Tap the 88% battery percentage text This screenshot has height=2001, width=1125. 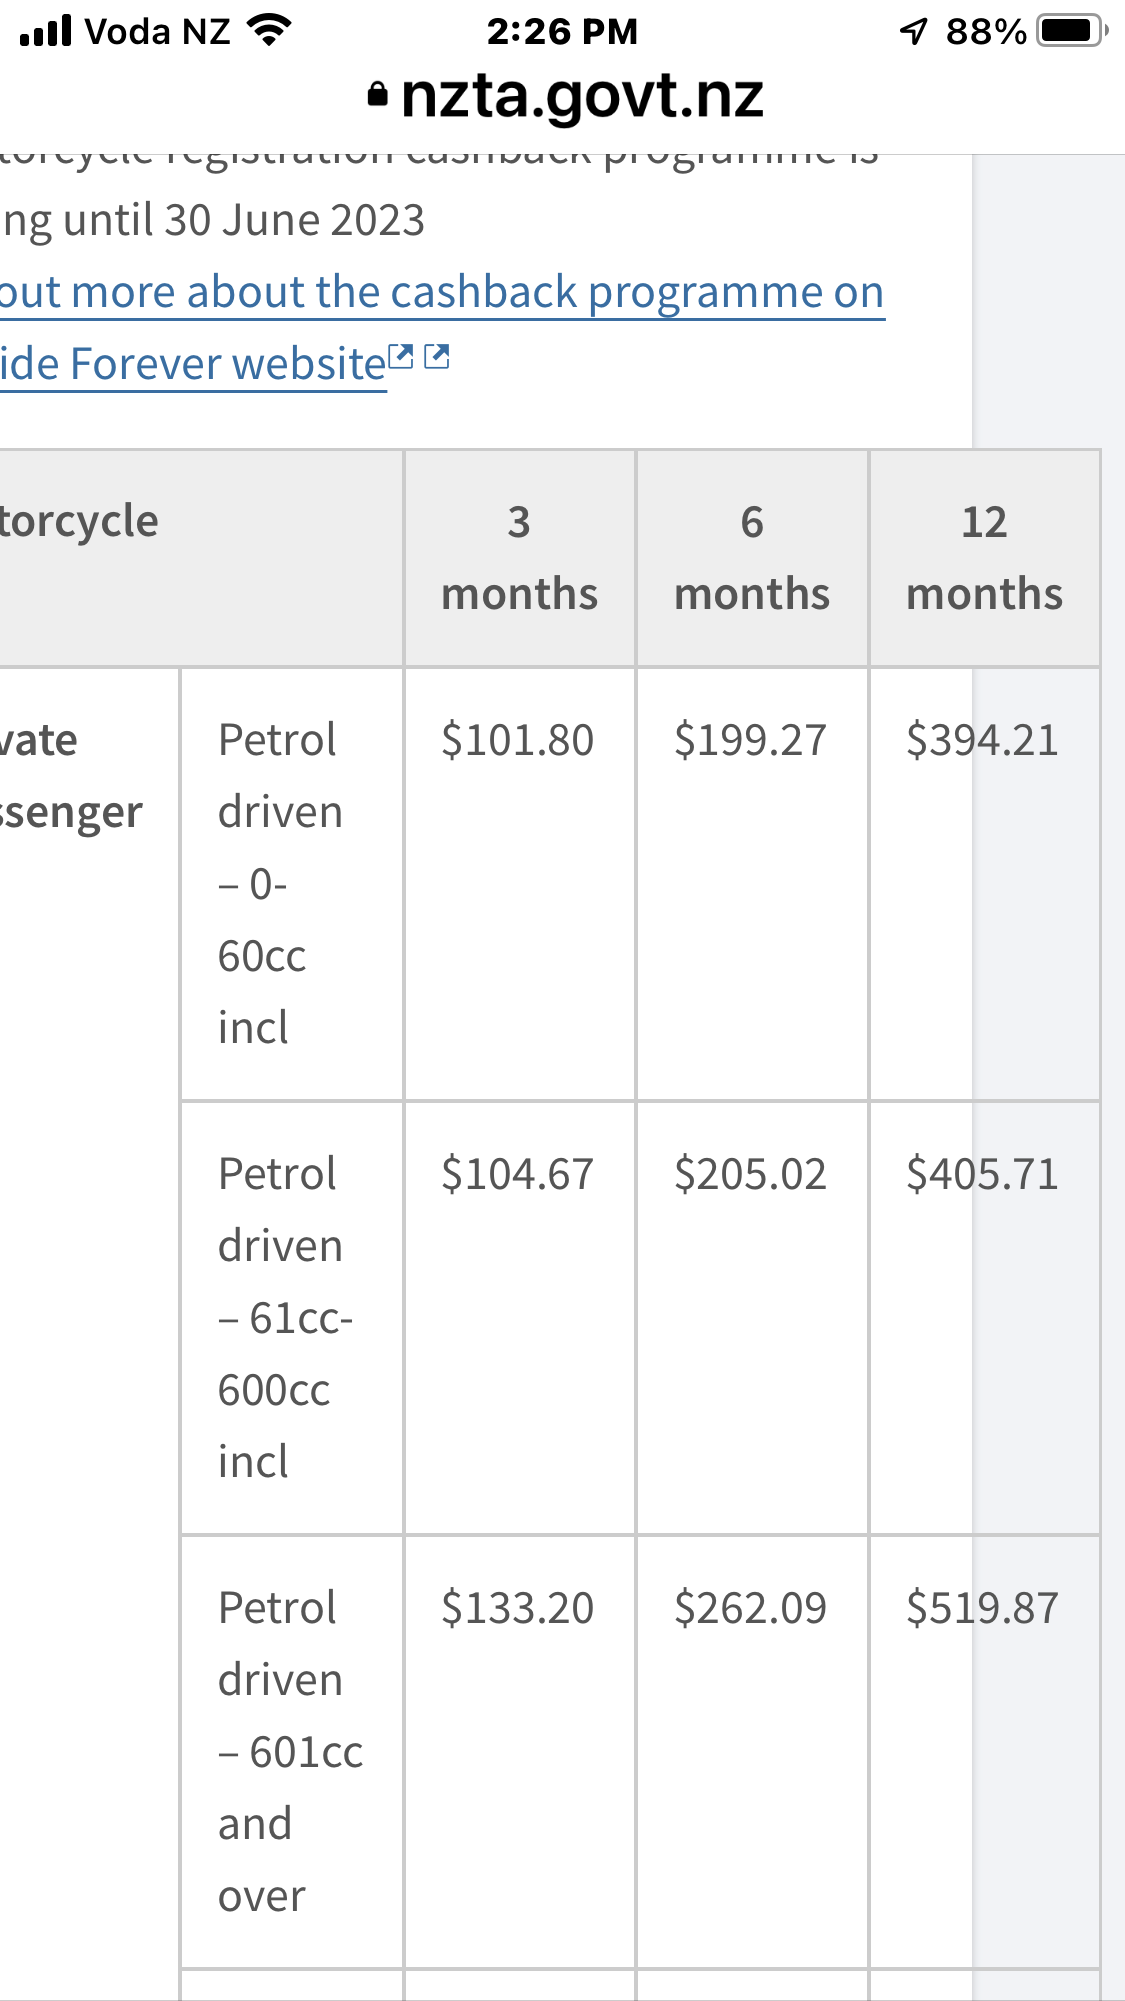986,32
